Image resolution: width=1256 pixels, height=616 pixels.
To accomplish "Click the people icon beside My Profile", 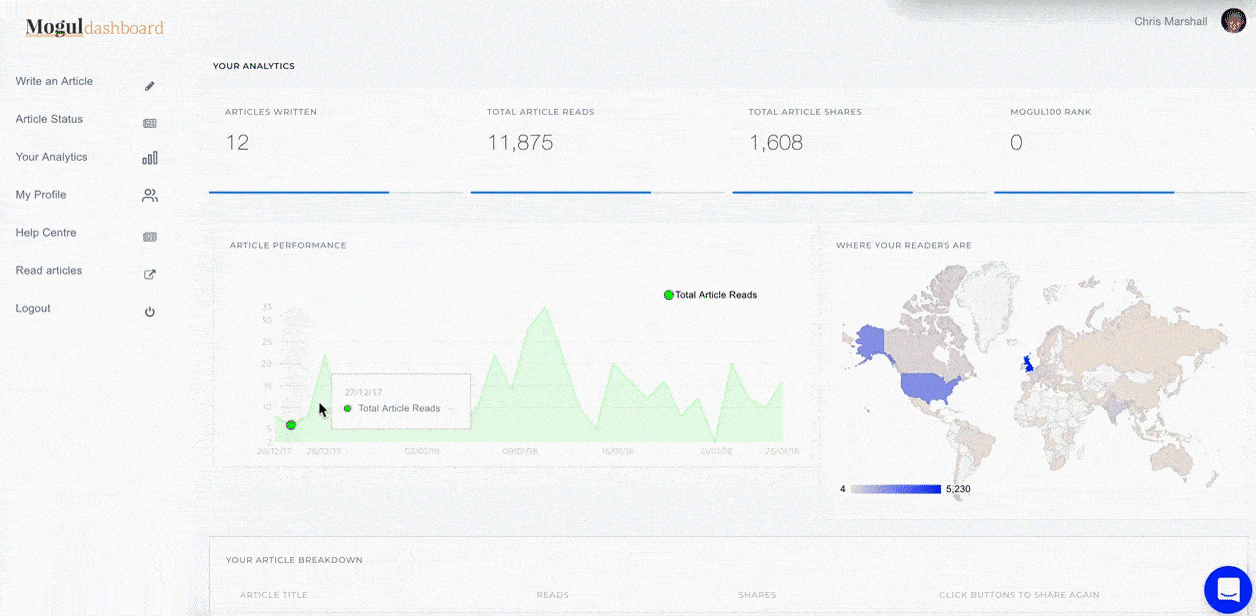I will coord(150,196).
